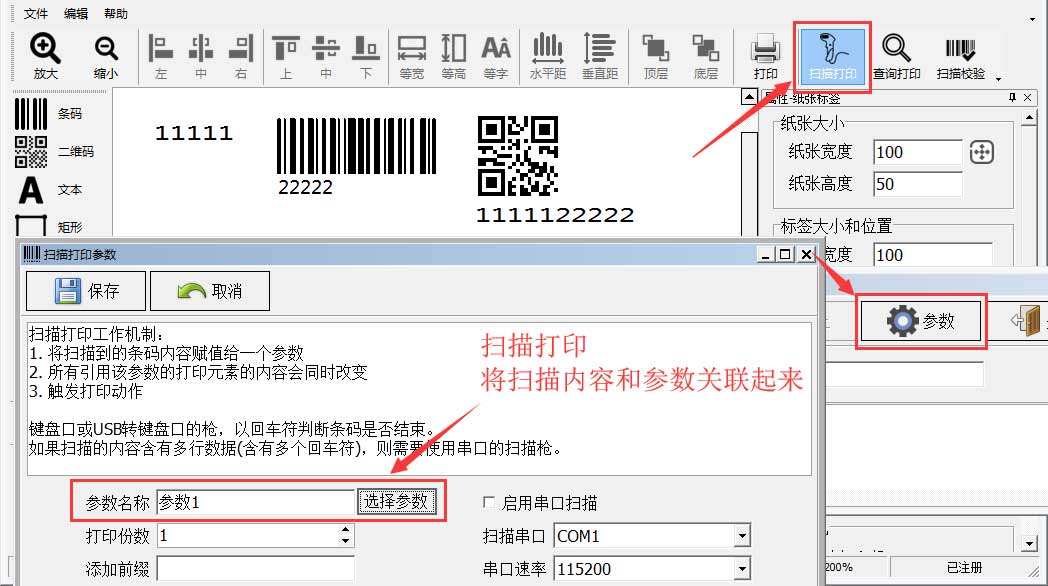
Task: Open the 串口速率 115200 dropdown
Action: pos(741,570)
